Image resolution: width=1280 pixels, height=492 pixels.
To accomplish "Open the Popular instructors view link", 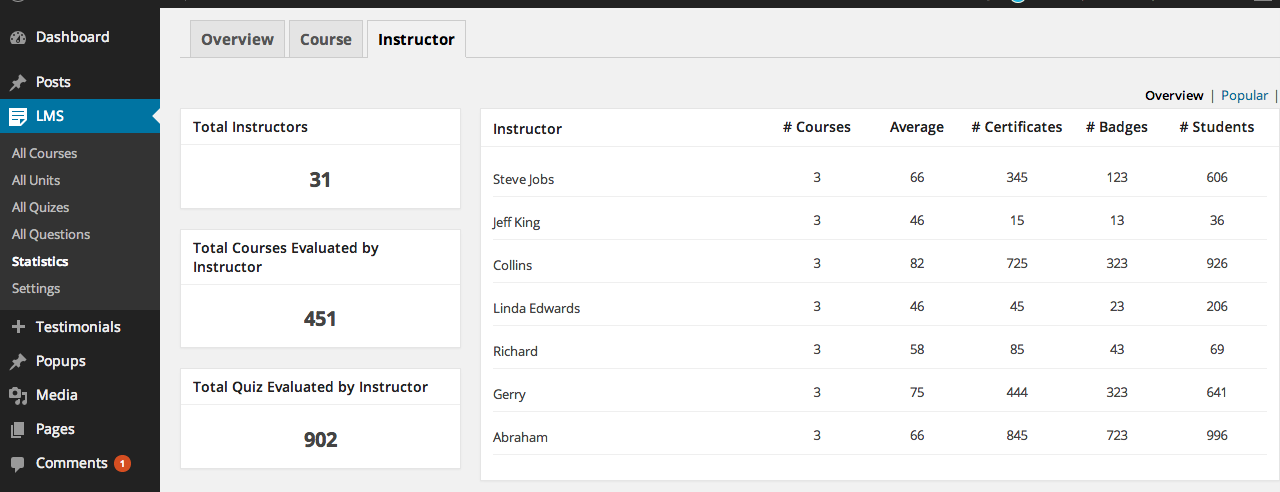I will (x=1244, y=96).
